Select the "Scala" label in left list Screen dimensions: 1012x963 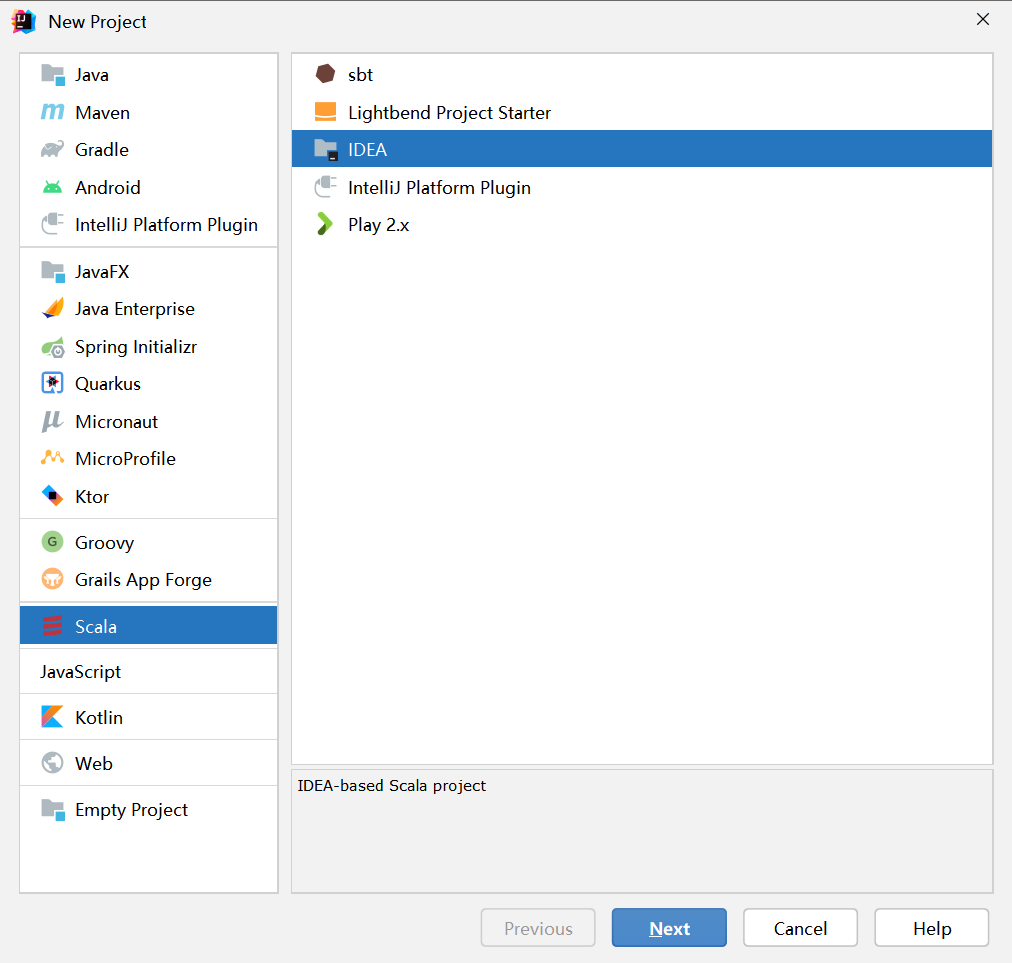96,627
